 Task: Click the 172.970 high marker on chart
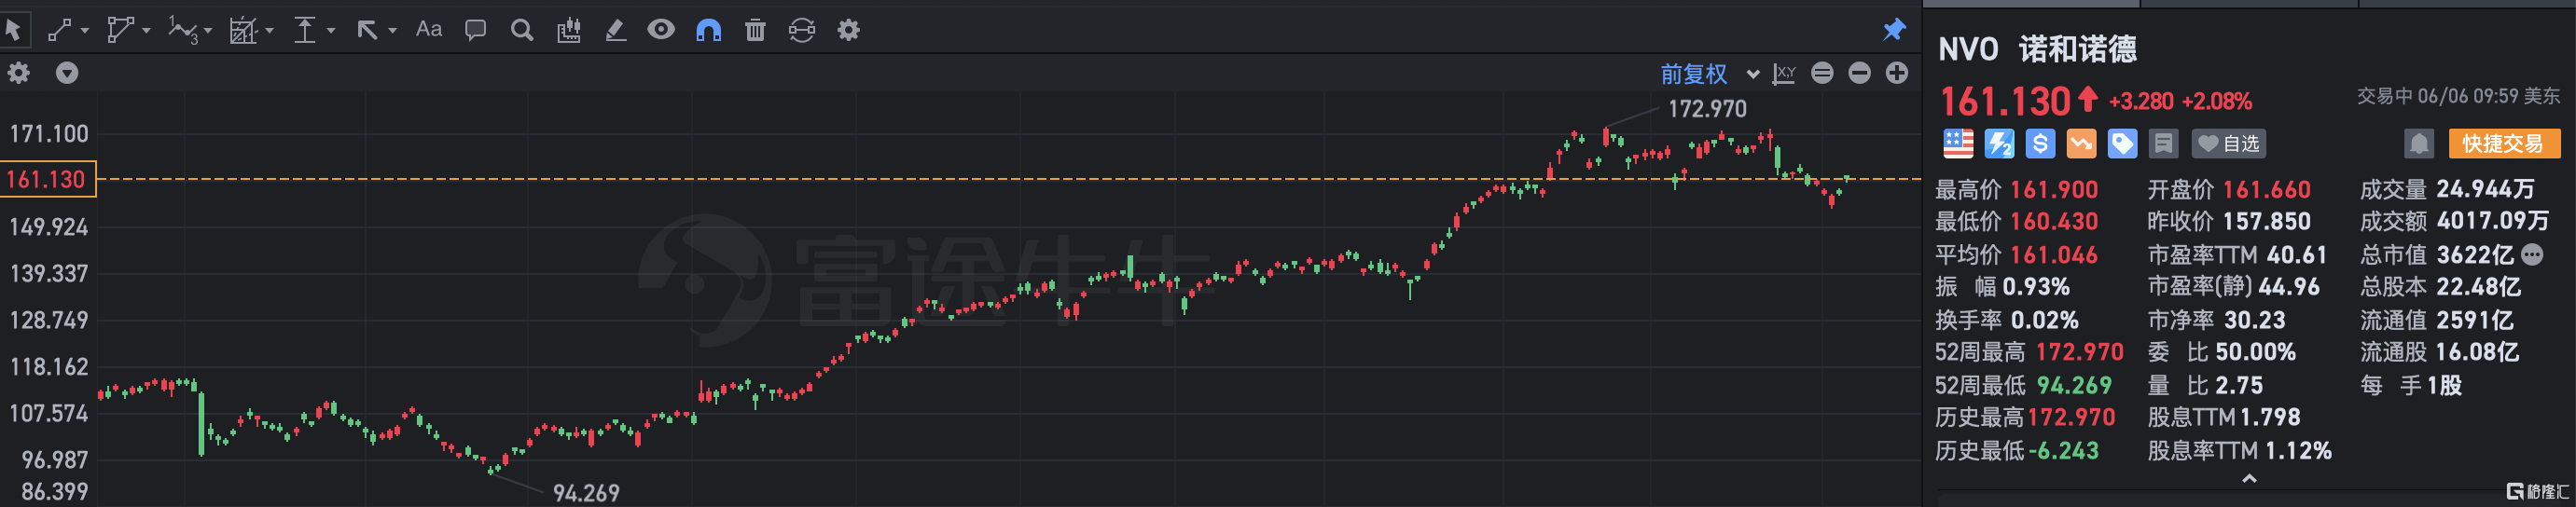click(1708, 109)
